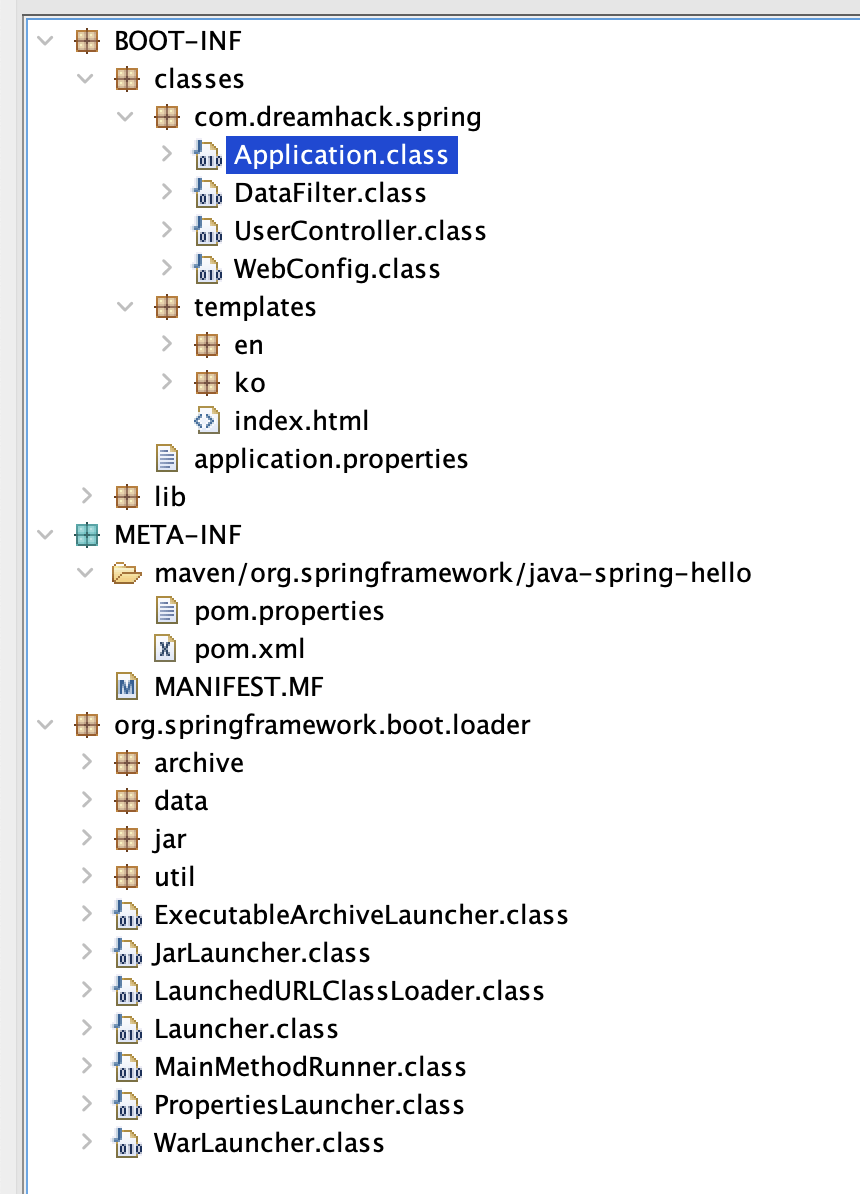Screen dimensions: 860x1194
Task: Select DataFilter.class in the tree
Action: (330, 193)
